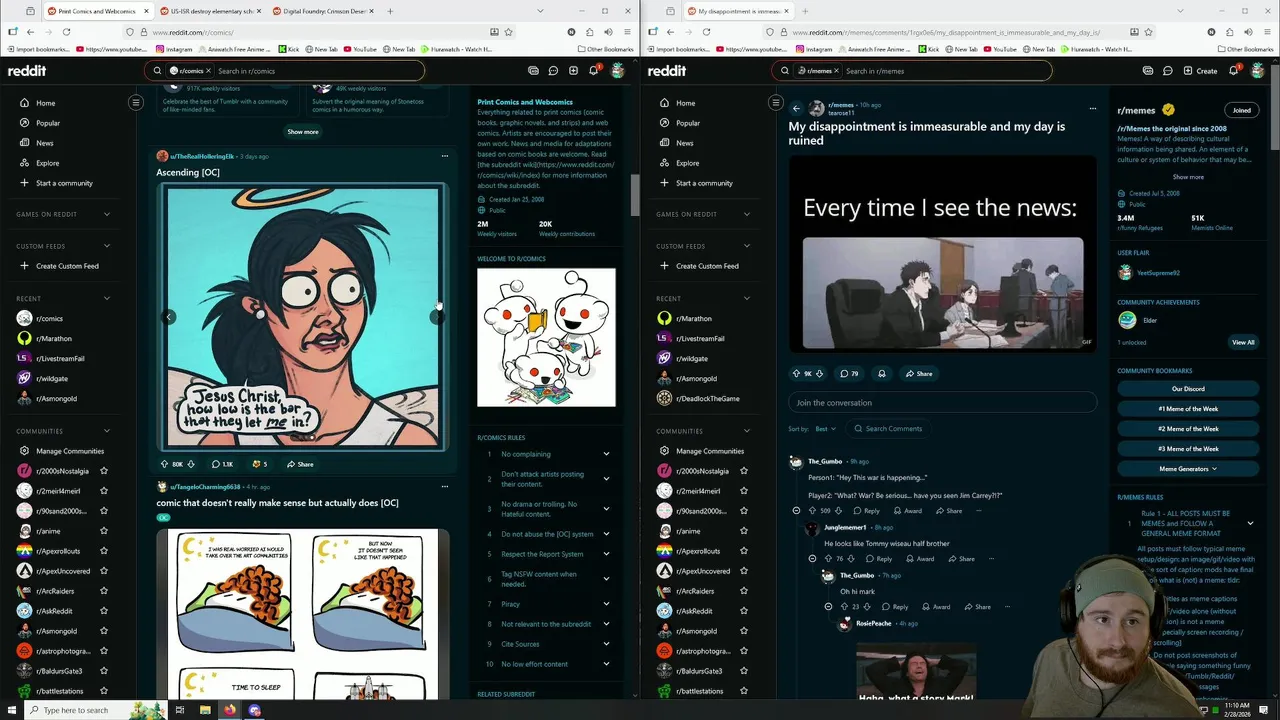Show previous image of the Ascending comic
This screenshot has width=1280, height=720.
click(x=169, y=317)
